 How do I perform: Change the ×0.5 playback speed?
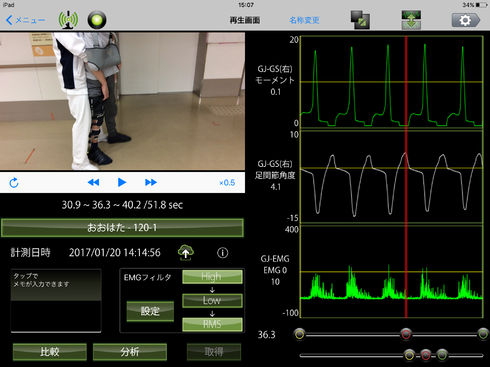pyautogui.click(x=227, y=183)
